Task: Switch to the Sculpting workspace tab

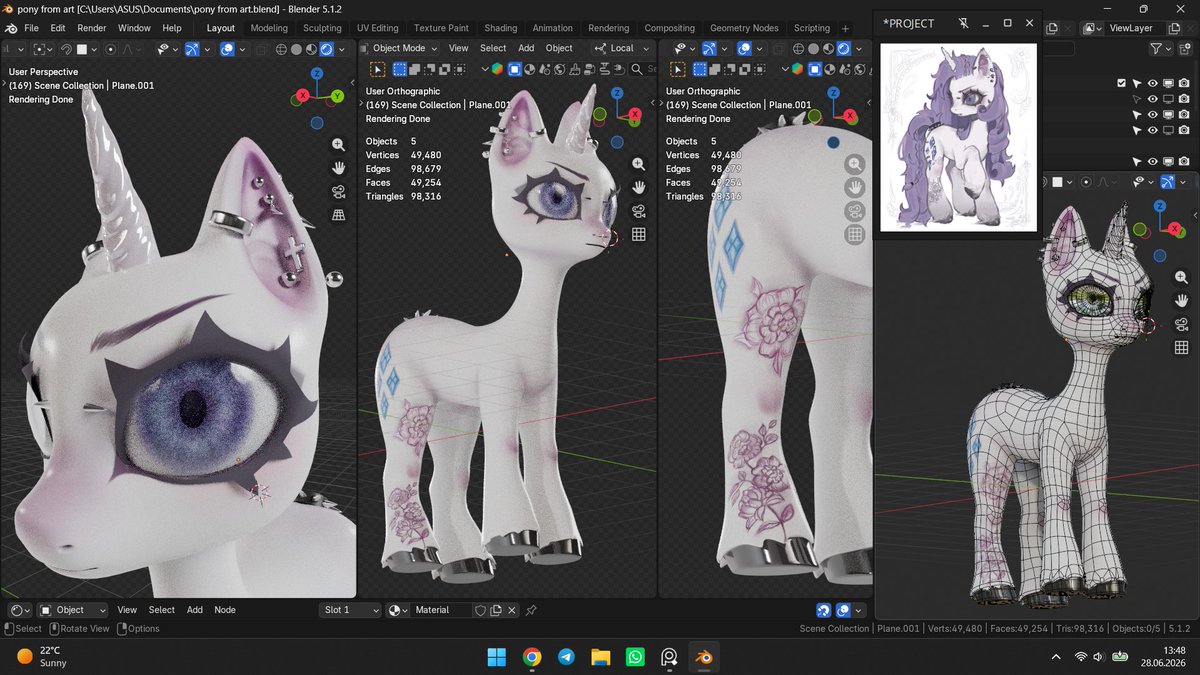Action: (x=322, y=28)
